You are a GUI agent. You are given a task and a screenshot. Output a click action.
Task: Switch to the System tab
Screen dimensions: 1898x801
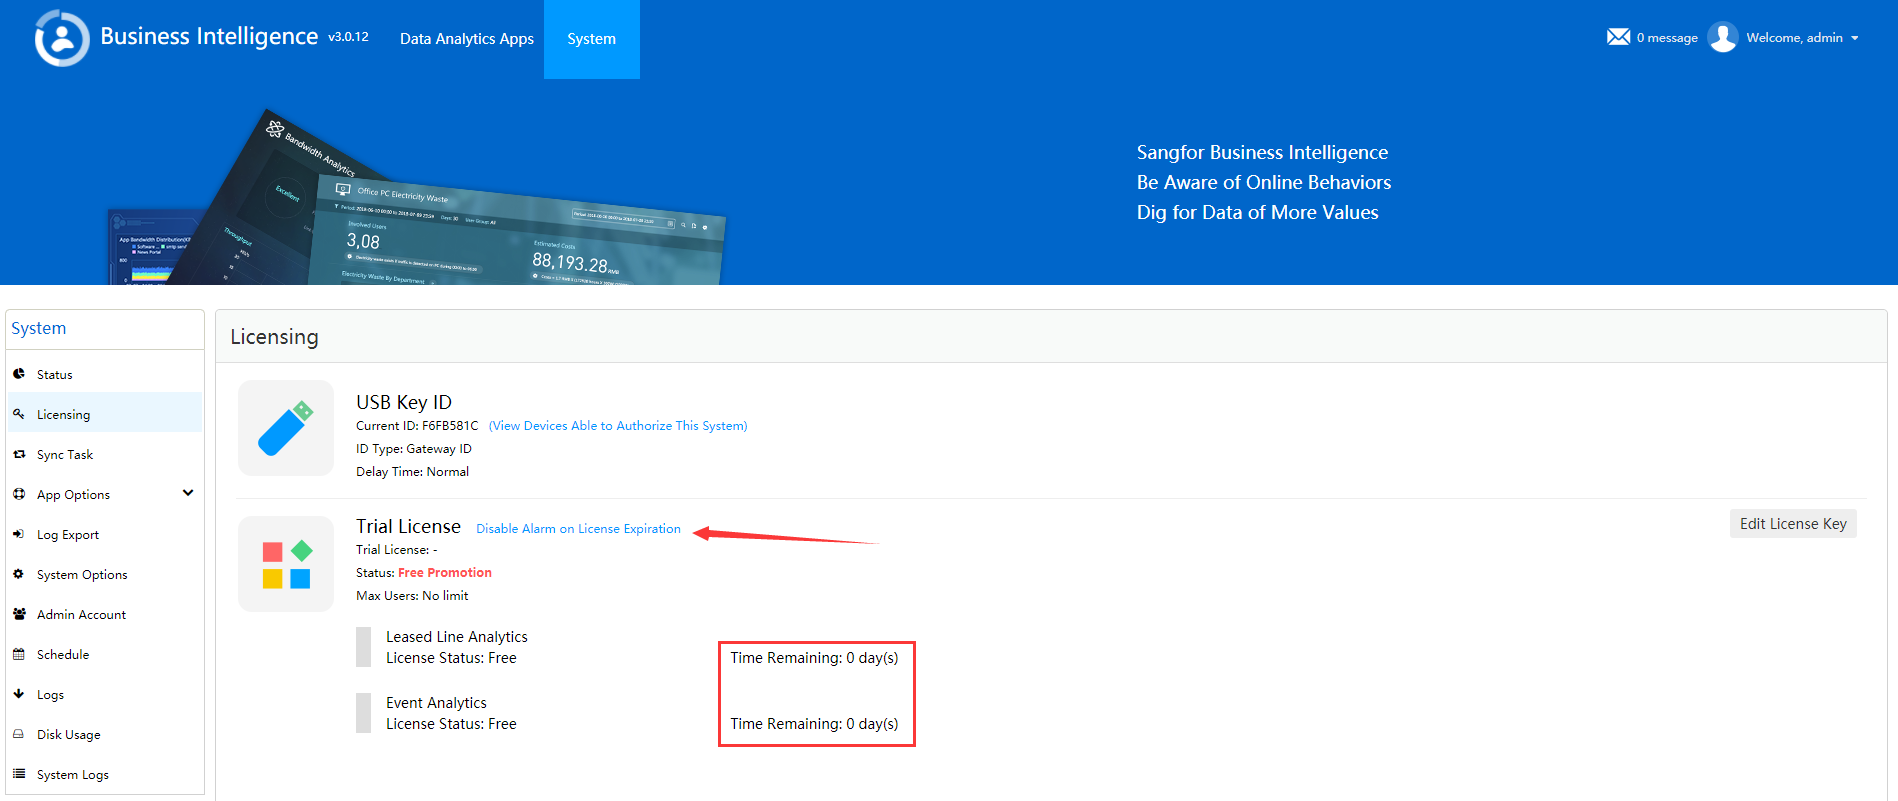(x=592, y=39)
